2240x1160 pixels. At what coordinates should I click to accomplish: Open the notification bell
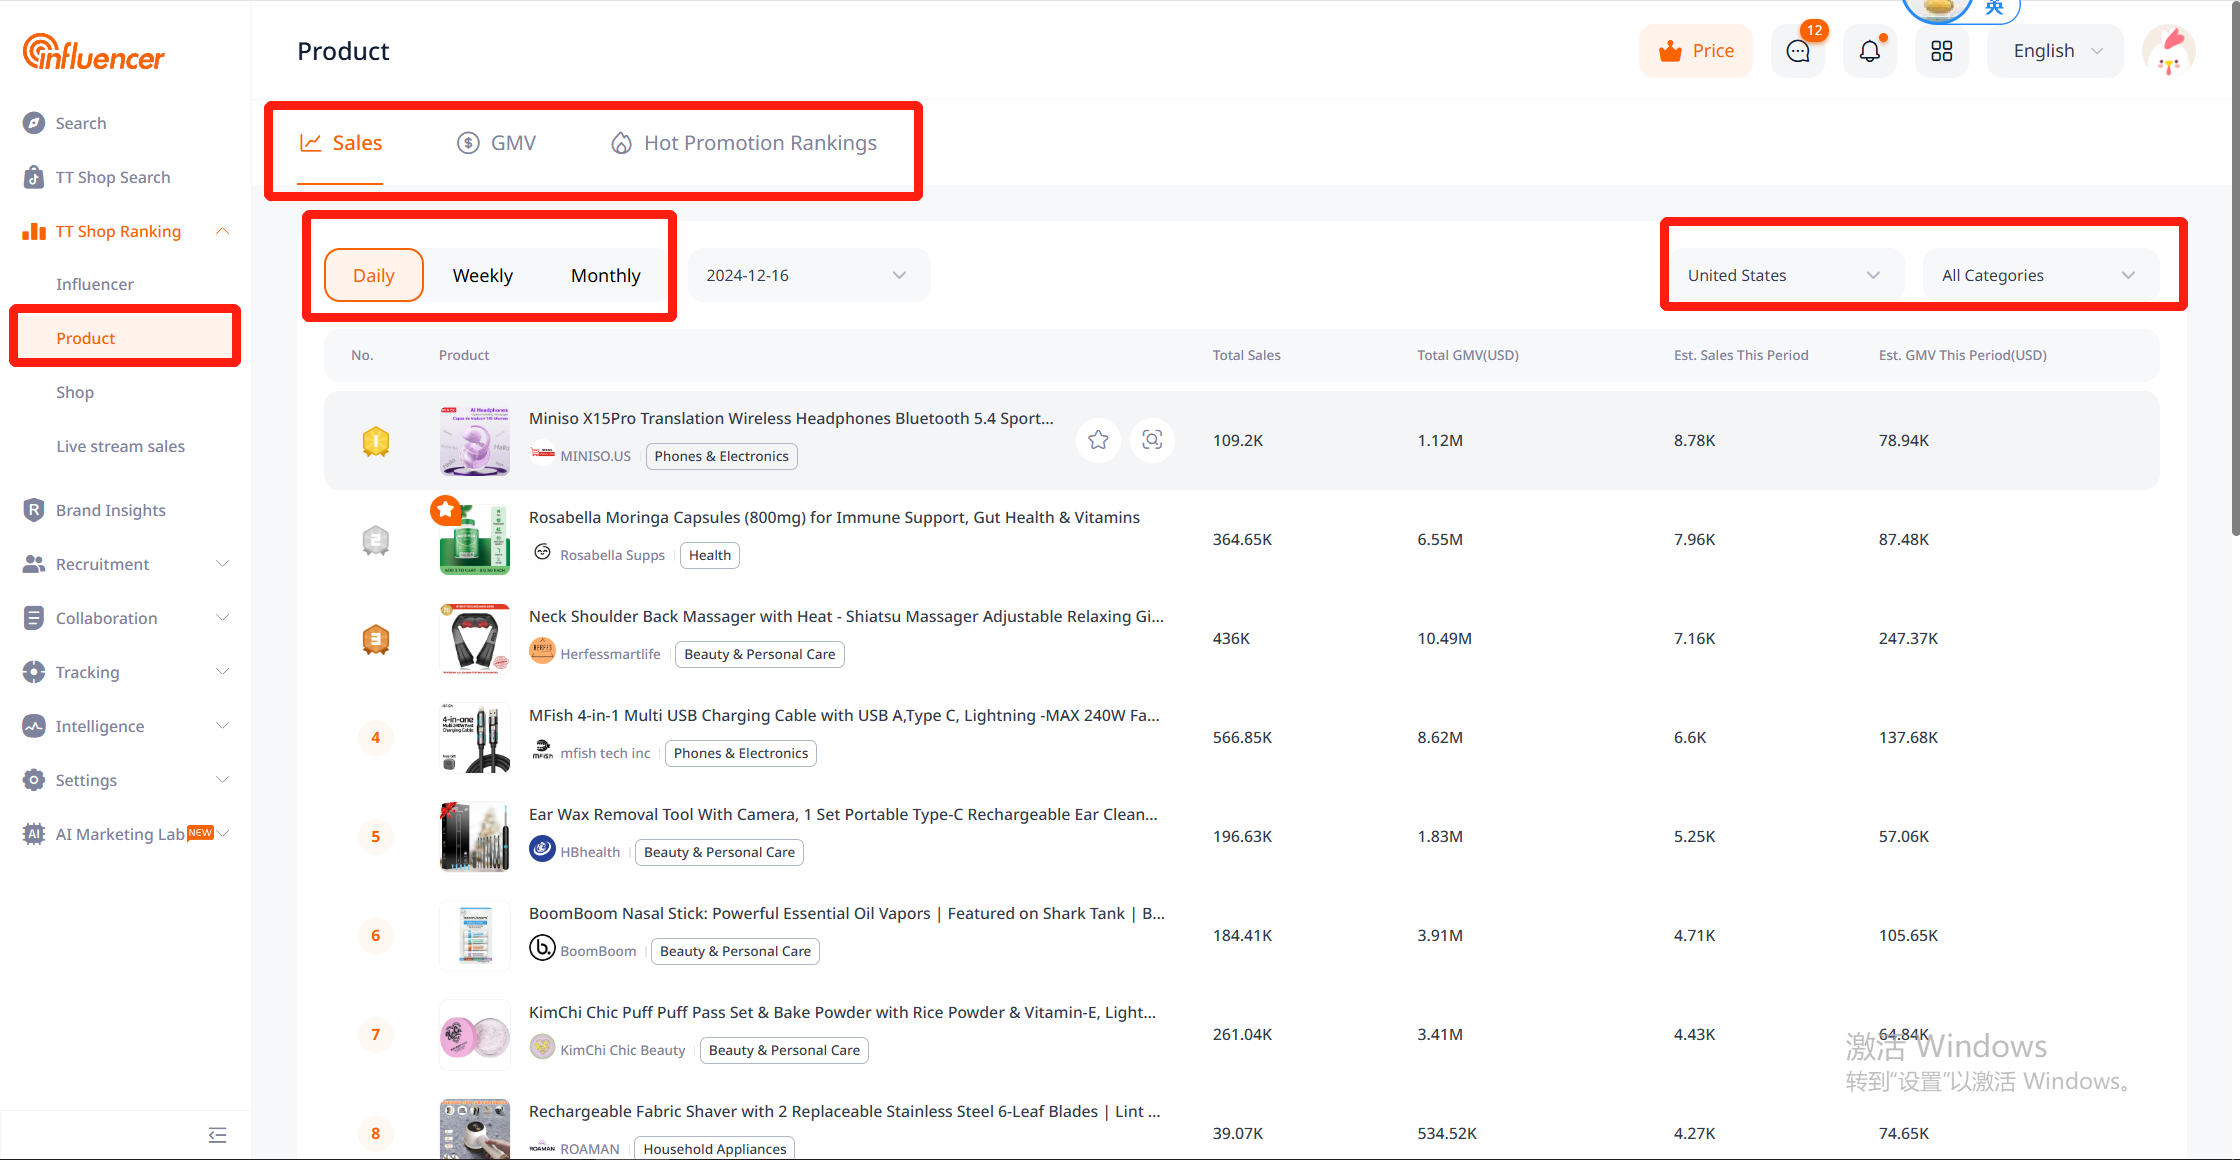coord(1869,51)
